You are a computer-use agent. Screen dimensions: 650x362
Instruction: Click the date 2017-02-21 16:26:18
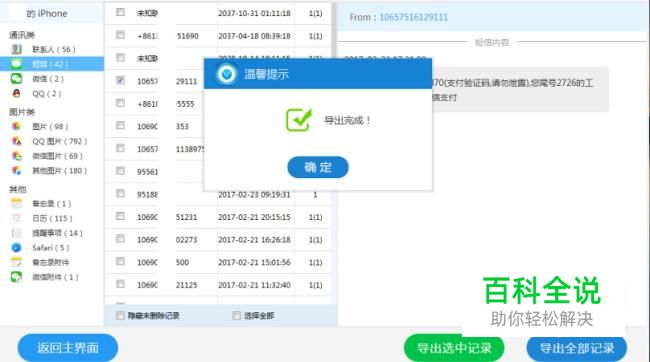[254, 240]
